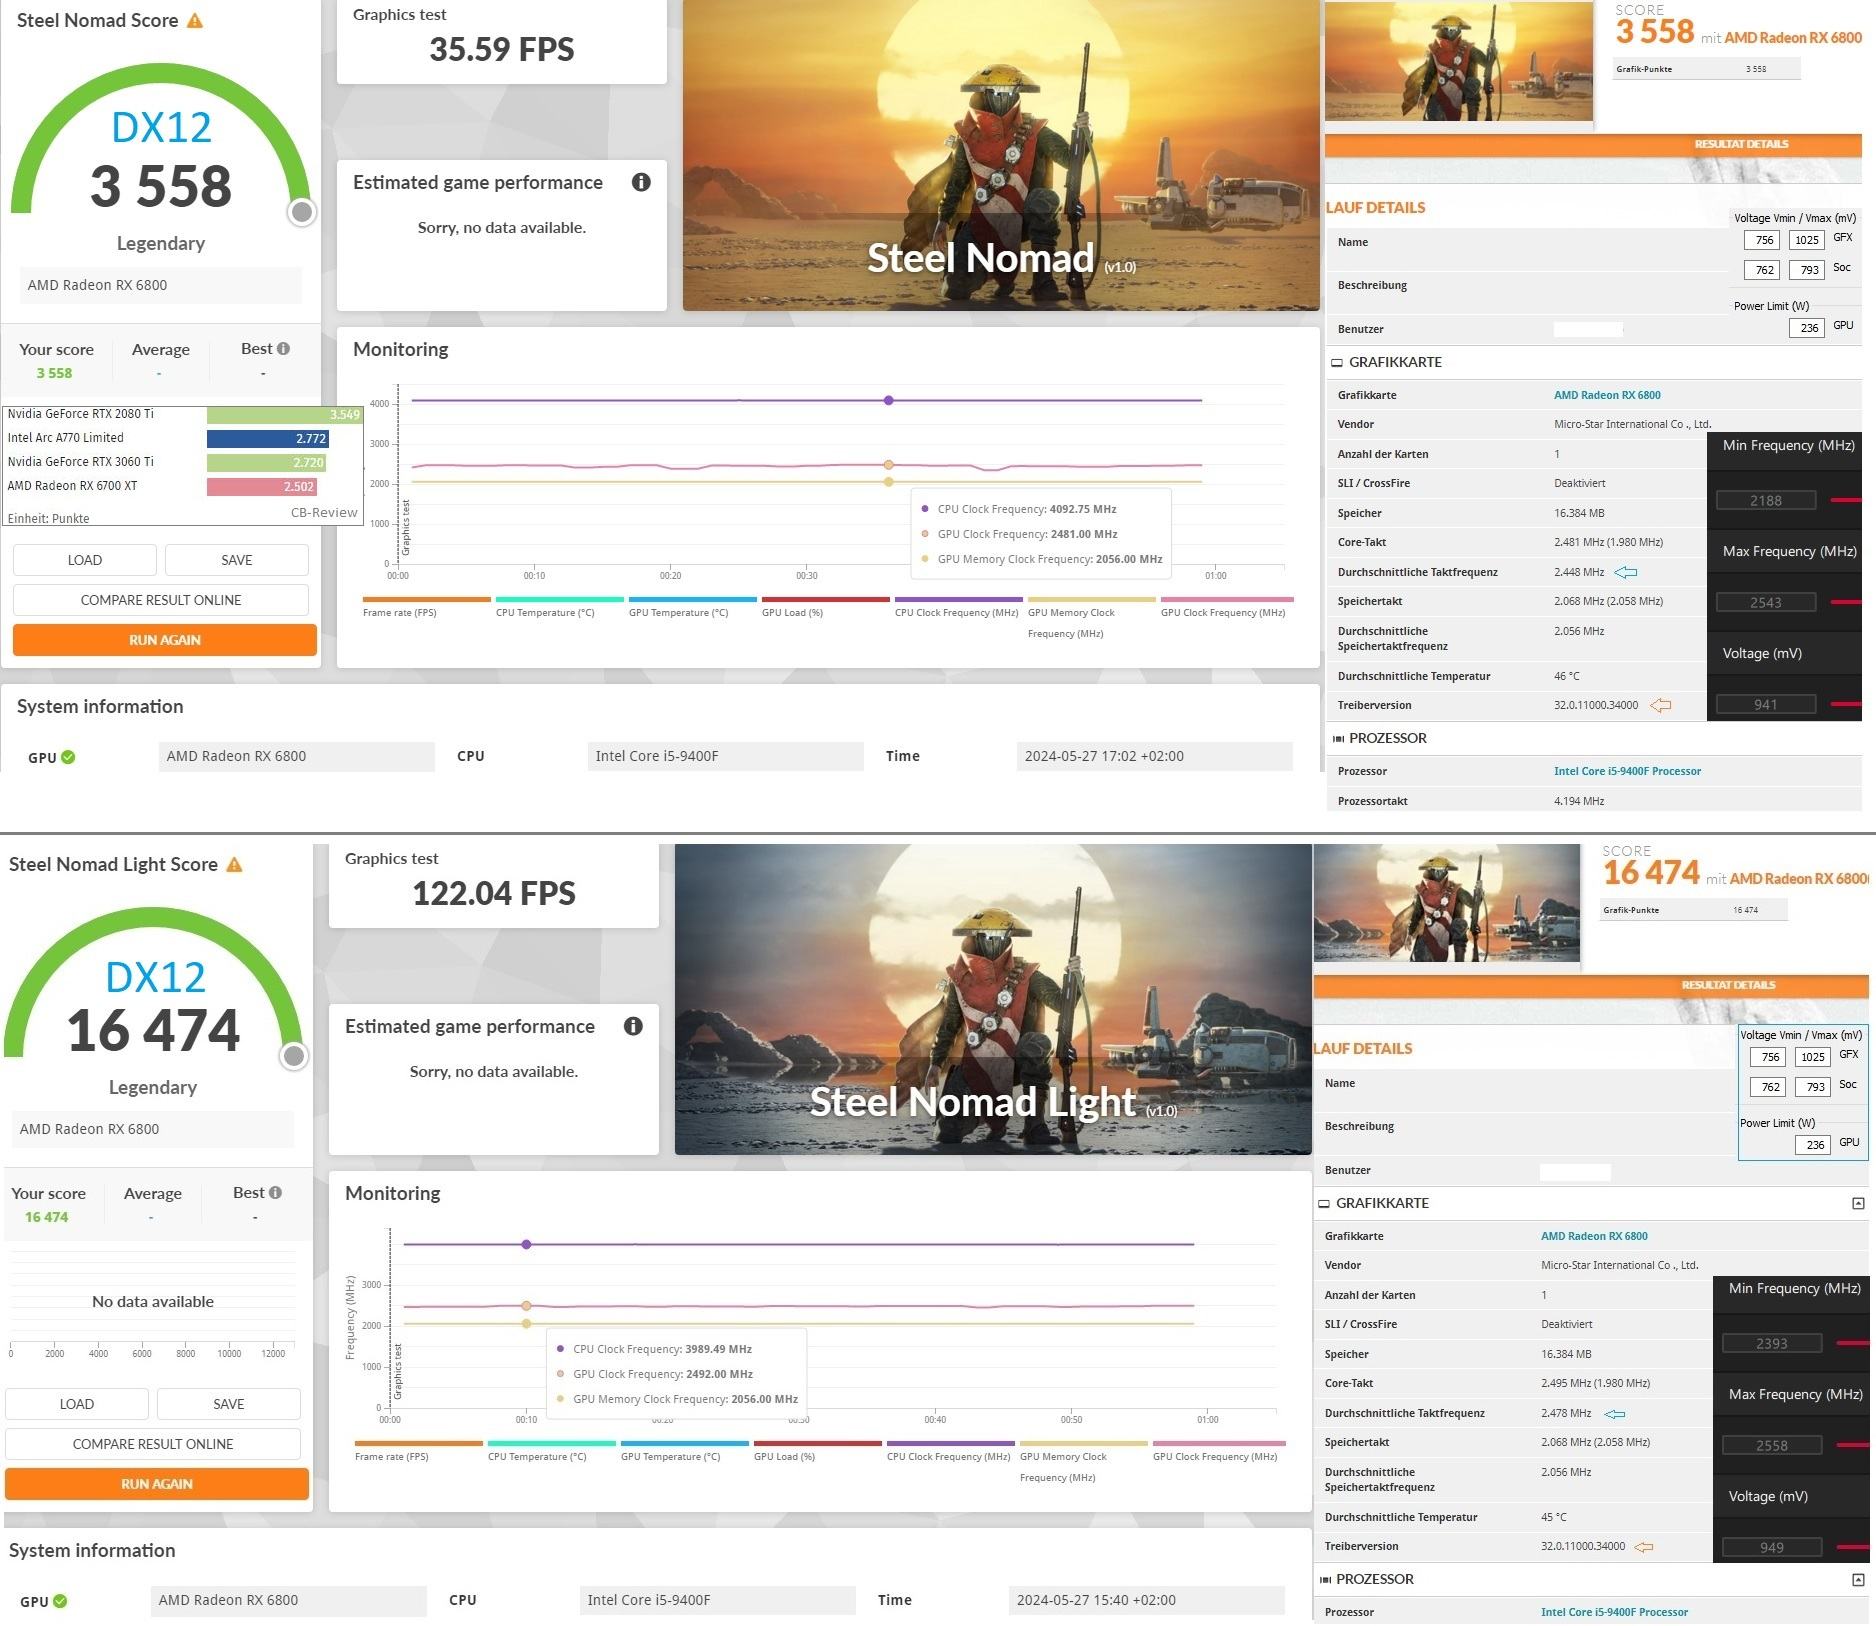Toggle CPU Temperature legend in the Steel Nomad Light chart
Viewport: 1876px width, 1626px height.
click(x=551, y=1450)
